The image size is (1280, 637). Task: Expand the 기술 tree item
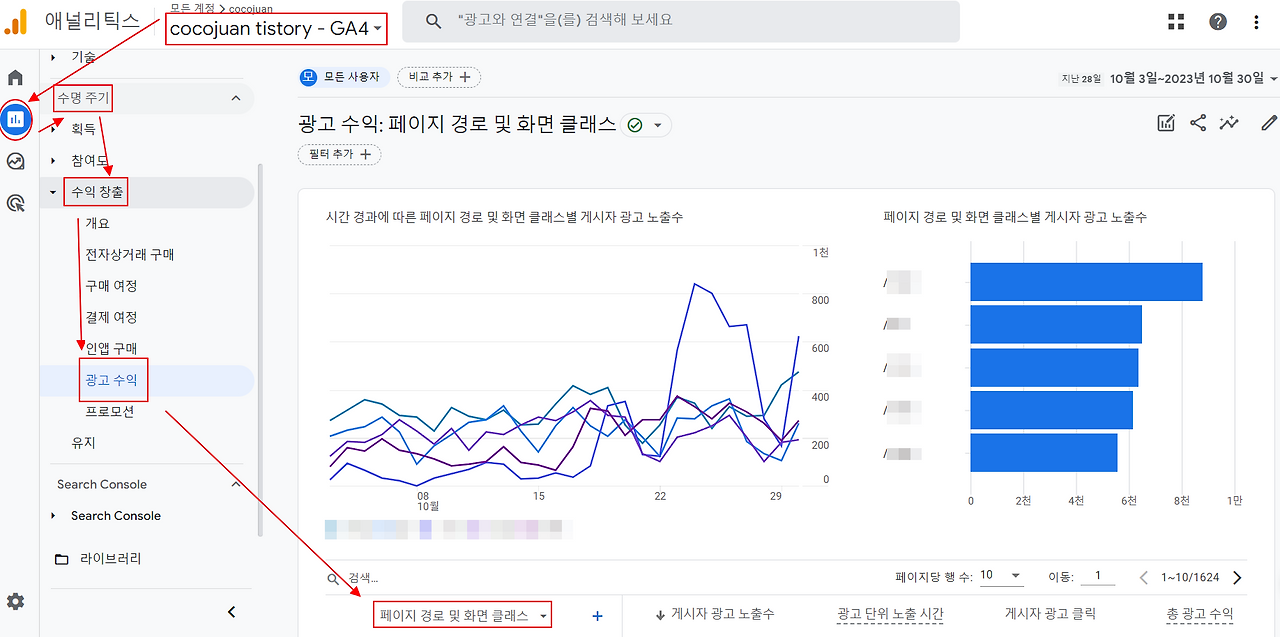pyautogui.click(x=53, y=57)
